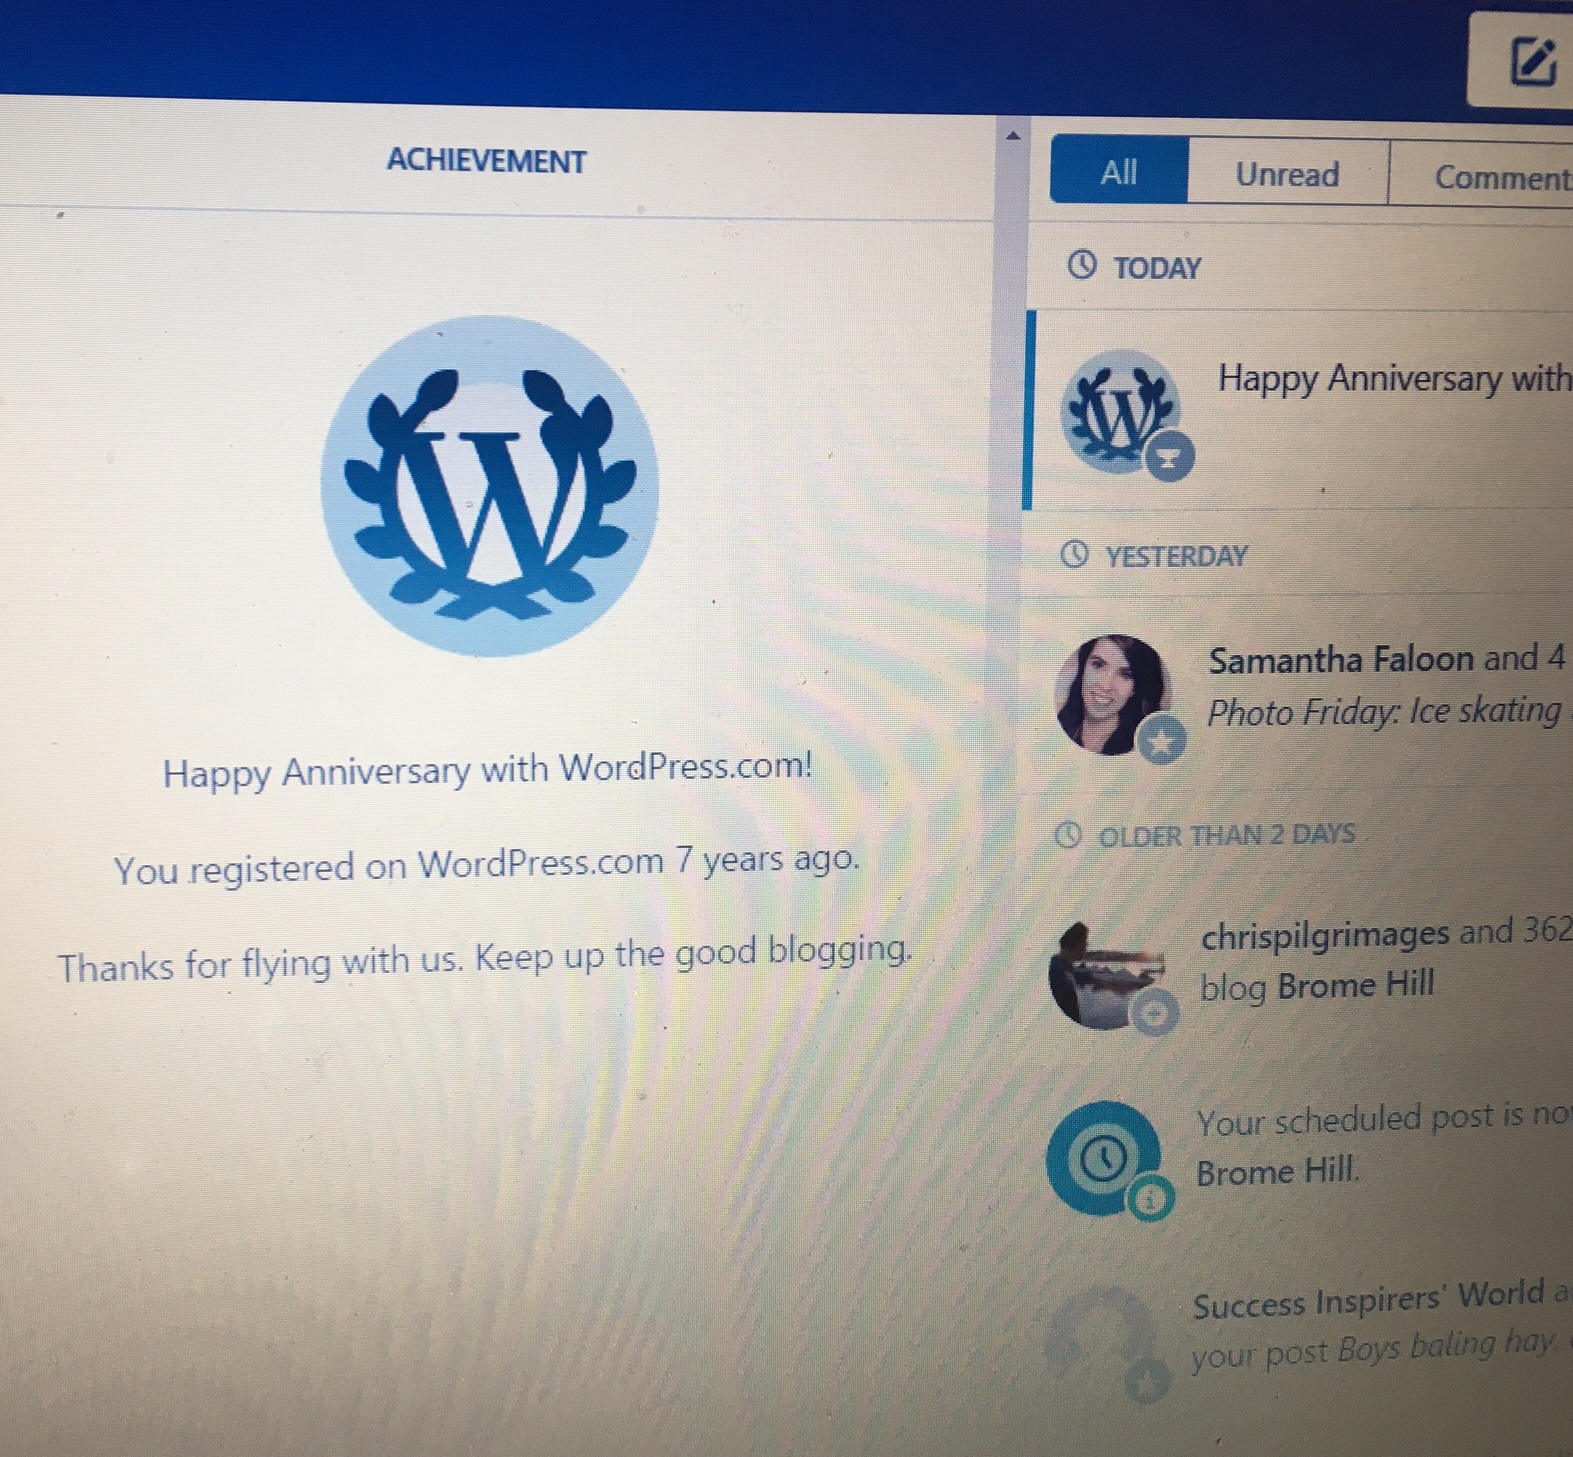Screen dimensions: 1573x1457
Task: Click the Brome Hill blog name
Action: pyautogui.click(x=1356, y=986)
